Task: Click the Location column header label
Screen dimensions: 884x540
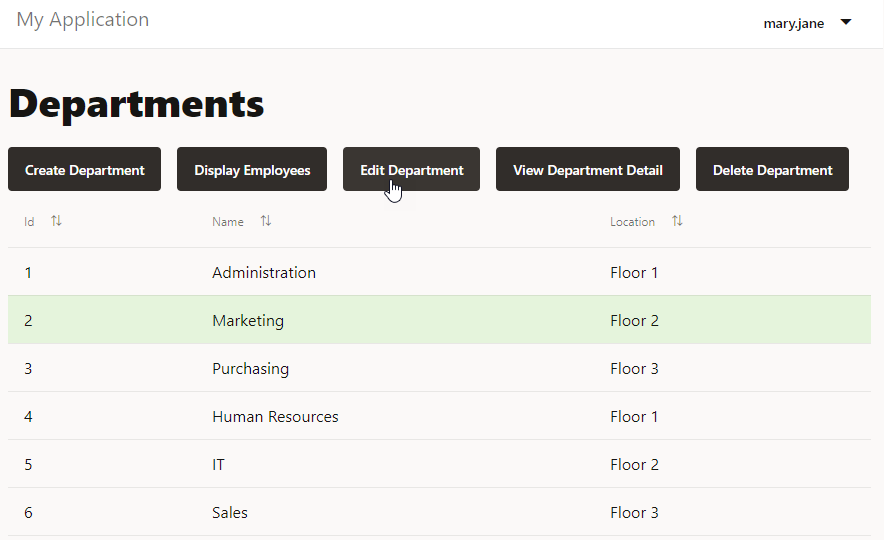Action: tap(633, 222)
